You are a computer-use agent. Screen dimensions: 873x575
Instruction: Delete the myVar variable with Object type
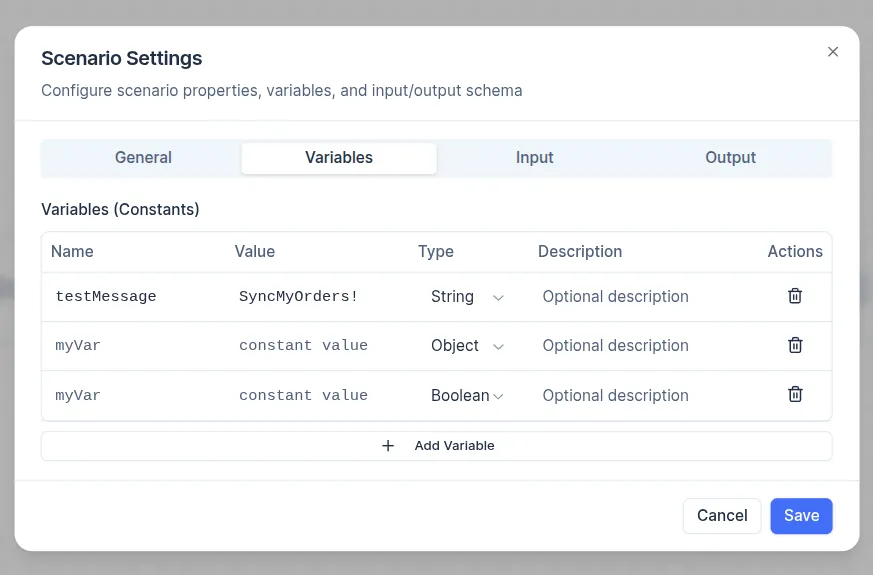coord(795,345)
